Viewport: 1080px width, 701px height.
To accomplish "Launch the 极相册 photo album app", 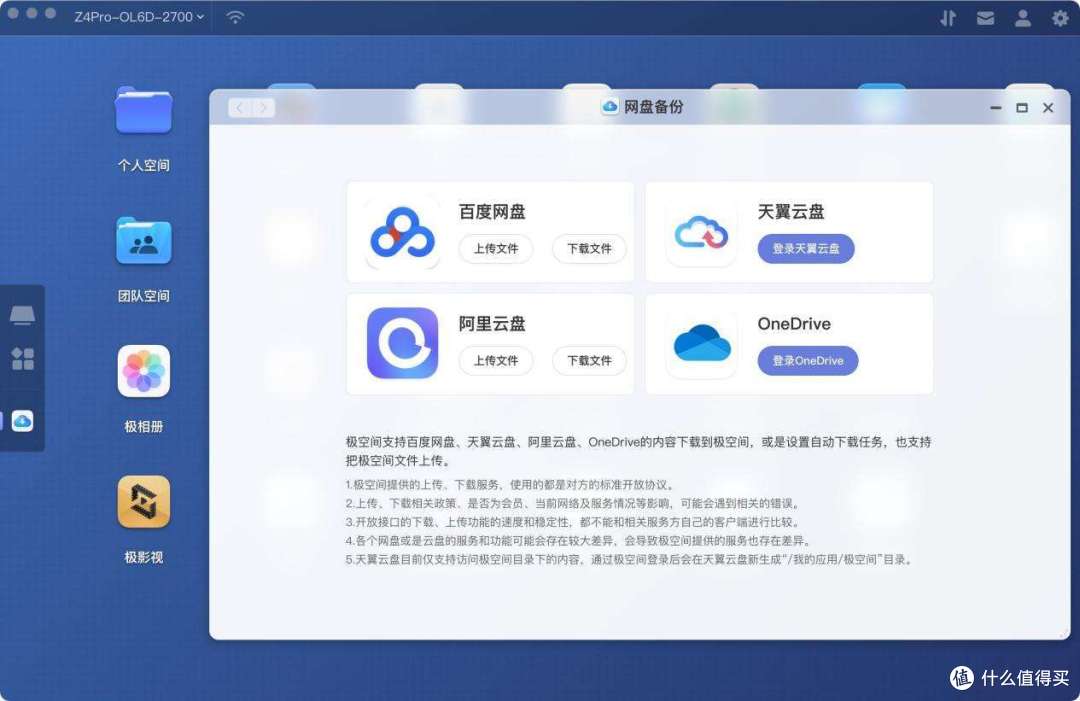I will [143, 371].
